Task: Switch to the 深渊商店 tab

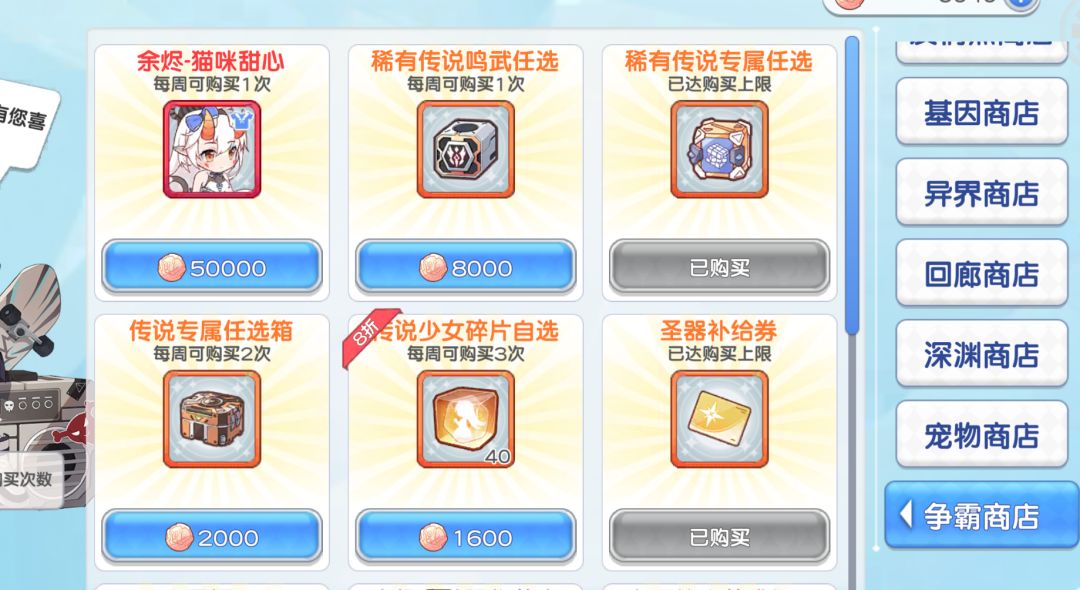Action: [982, 354]
